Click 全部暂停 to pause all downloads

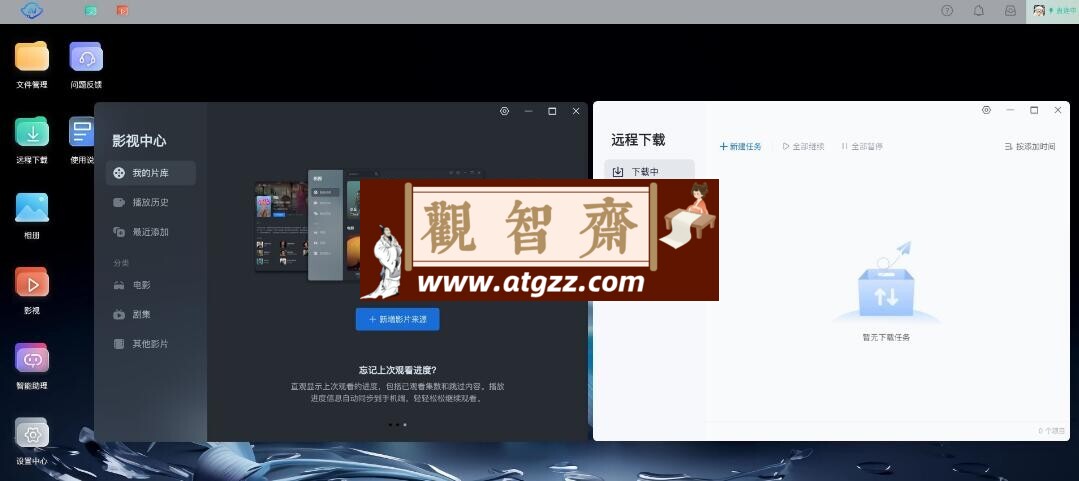862,147
